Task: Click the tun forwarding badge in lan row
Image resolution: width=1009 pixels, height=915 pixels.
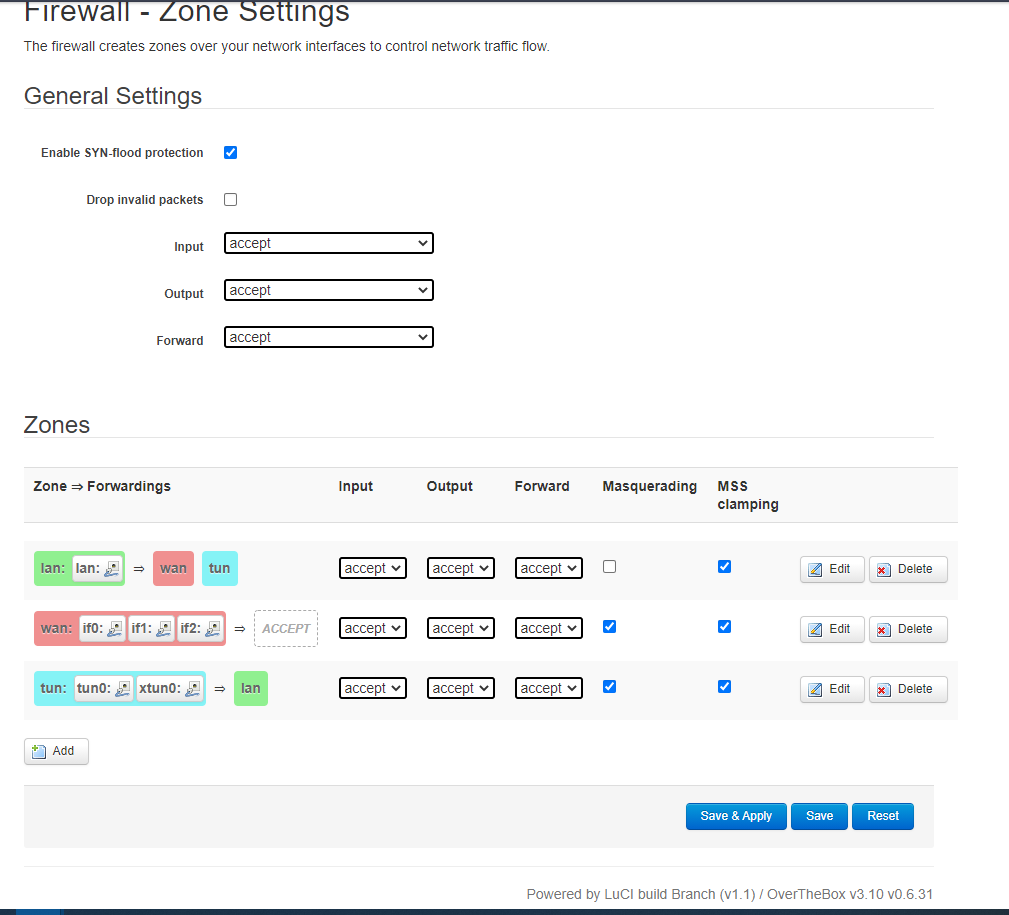Action: tap(219, 568)
